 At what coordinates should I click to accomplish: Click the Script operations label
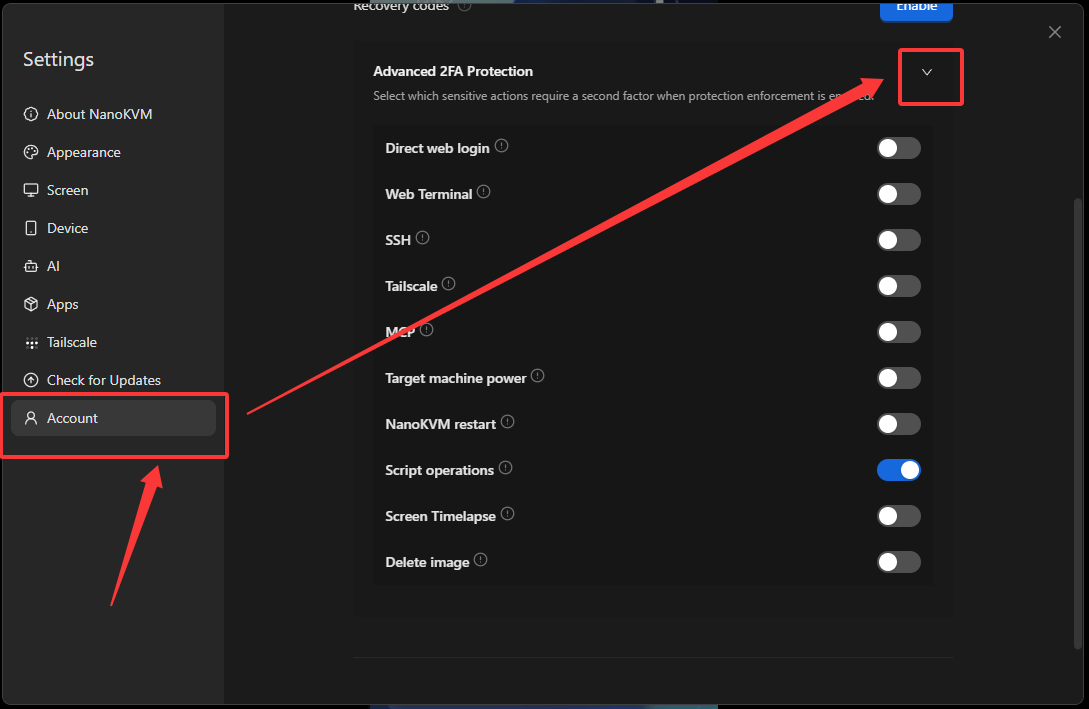point(440,470)
